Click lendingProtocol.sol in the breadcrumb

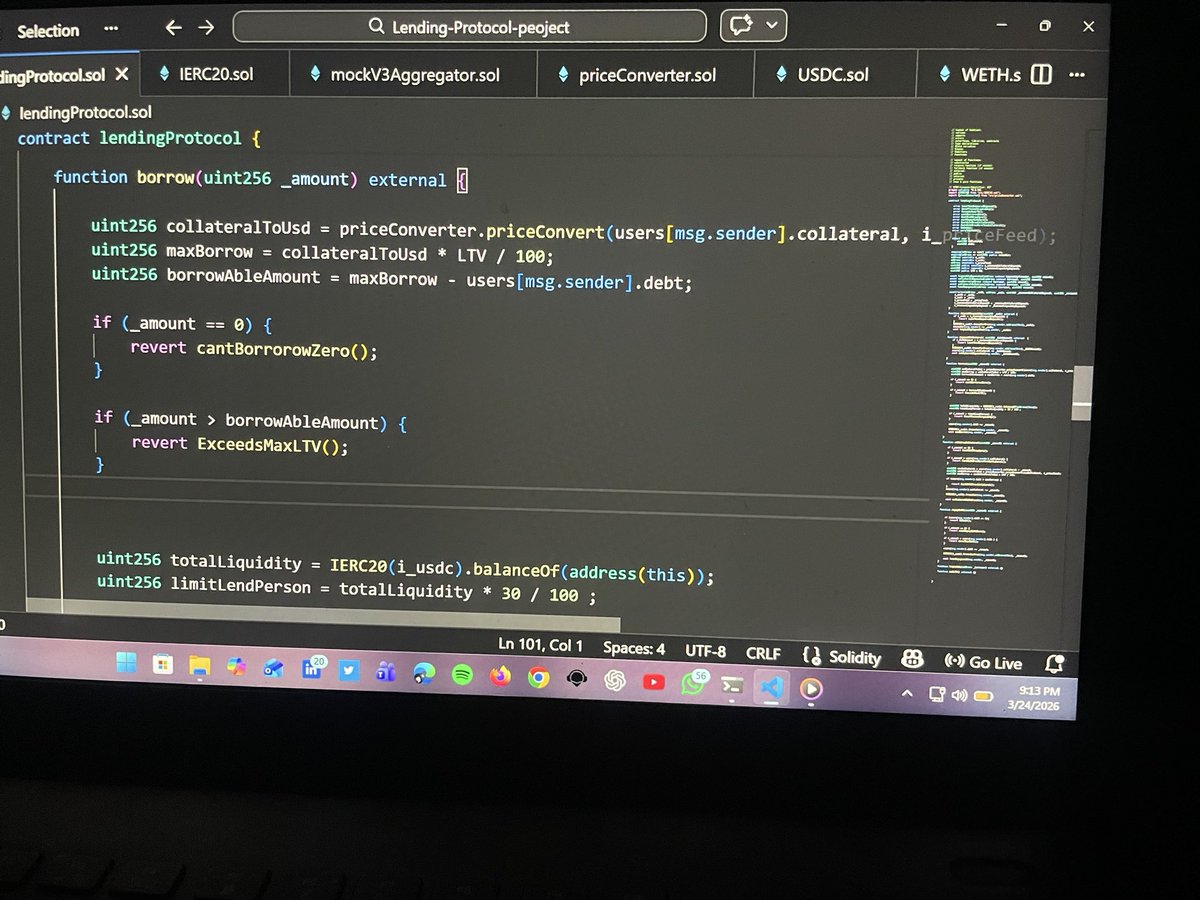85,112
